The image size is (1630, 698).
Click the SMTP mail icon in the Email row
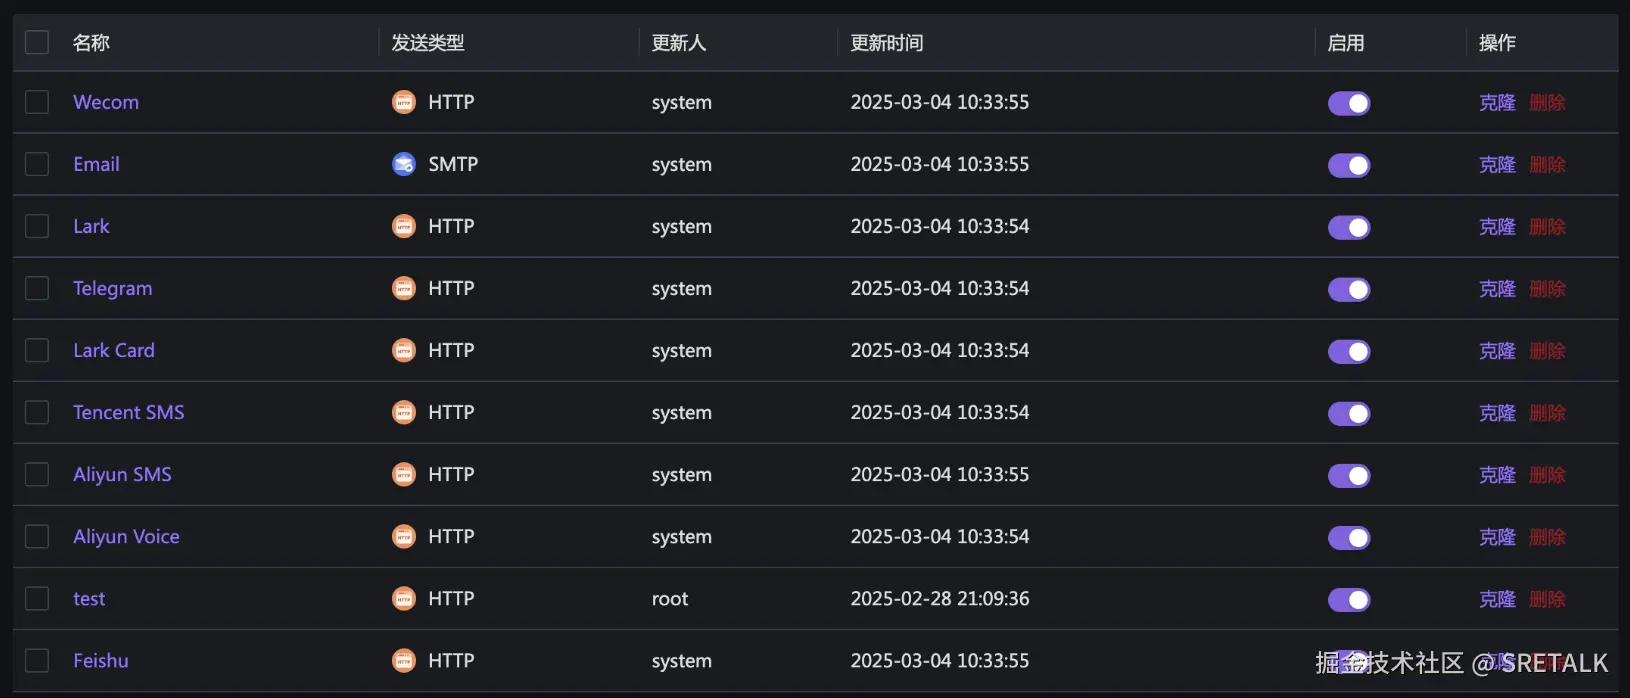[x=404, y=164]
